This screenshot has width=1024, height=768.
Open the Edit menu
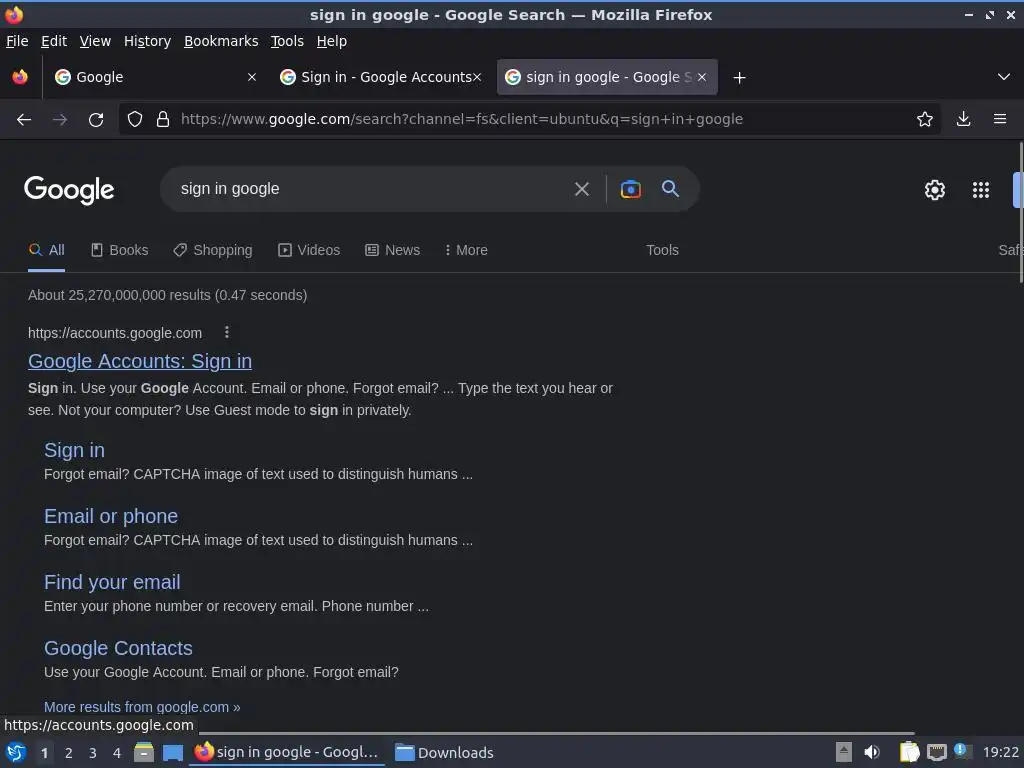[54, 41]
